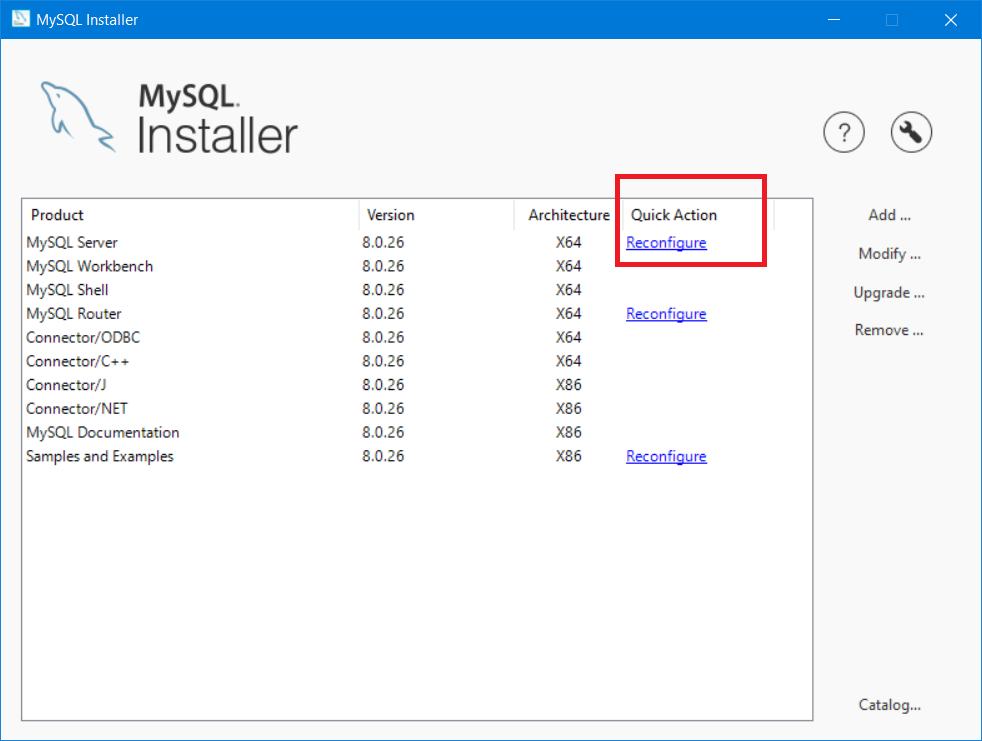The image size is (982, 741).
Task: Select the MySQL Workbench row
Action: (x=417, y=266)
